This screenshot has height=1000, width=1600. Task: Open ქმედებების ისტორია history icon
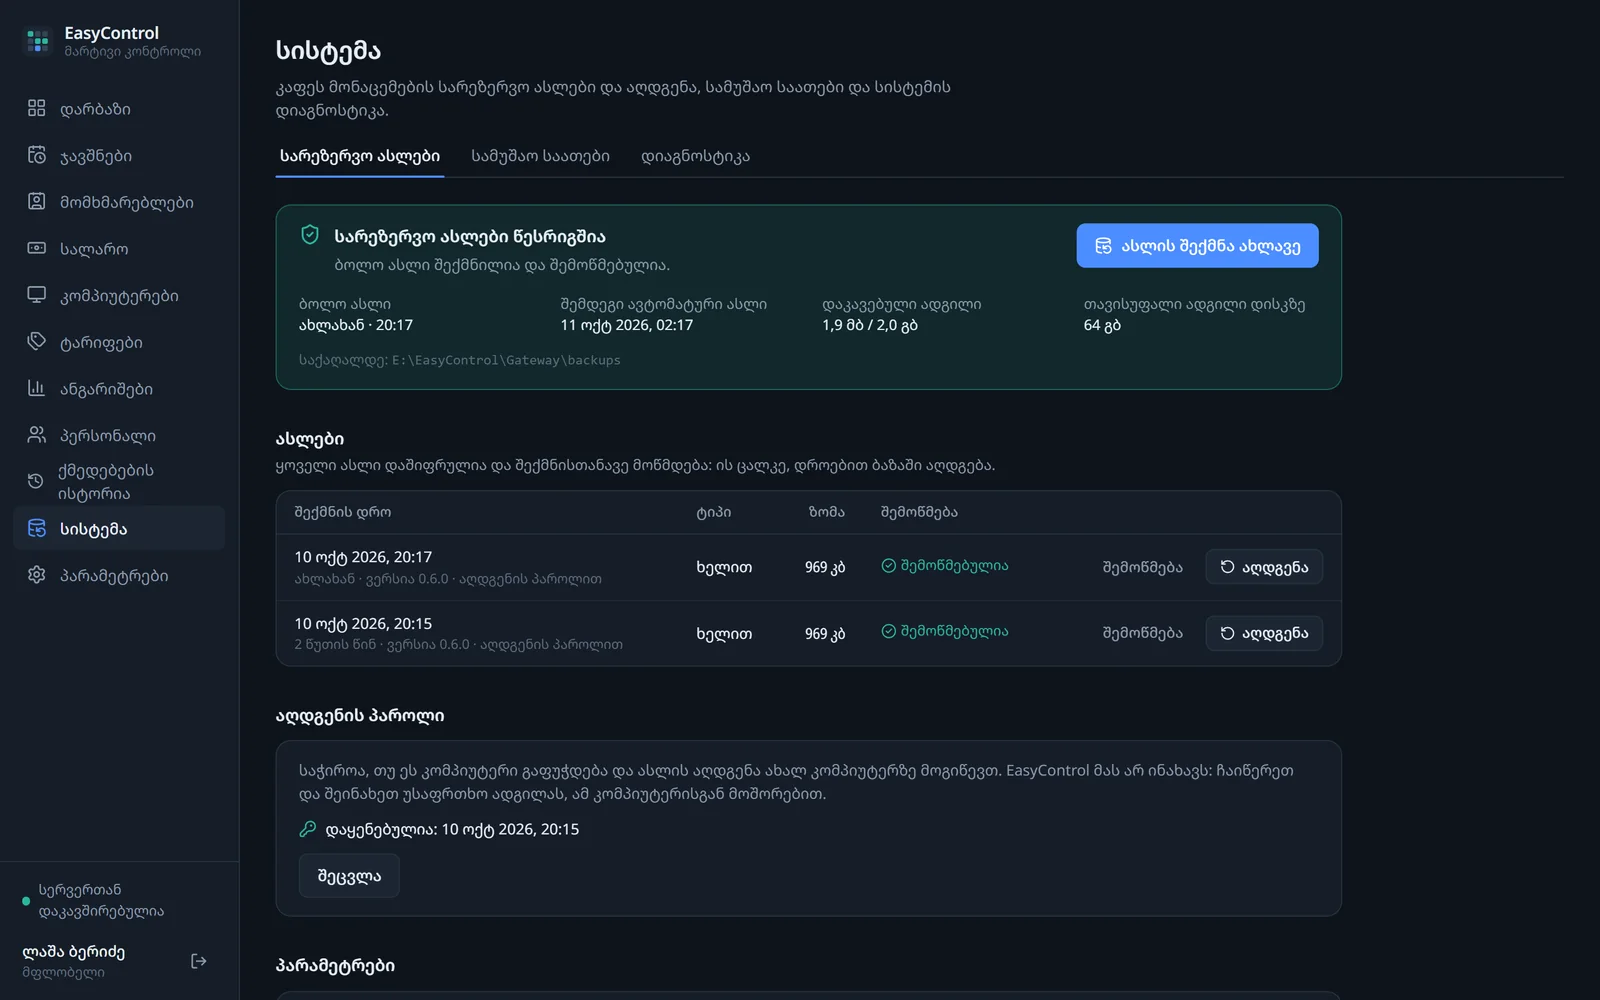pyautogui.click(x=36, y=481)
